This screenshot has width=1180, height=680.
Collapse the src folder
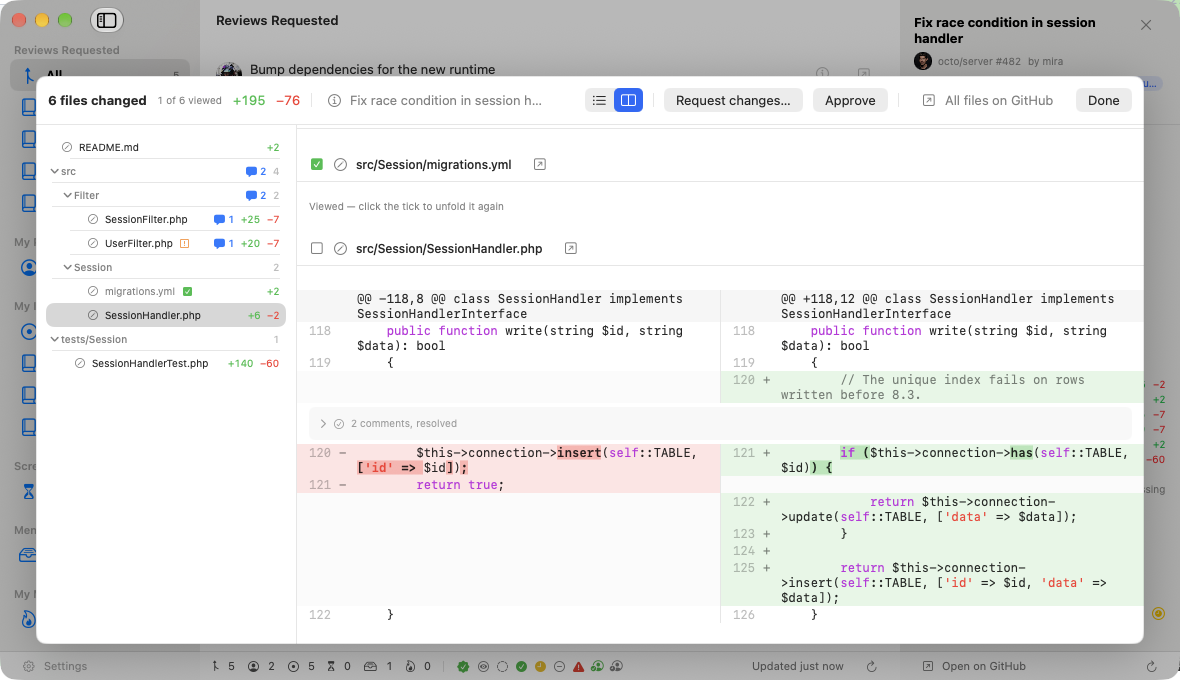pos(55,172)
